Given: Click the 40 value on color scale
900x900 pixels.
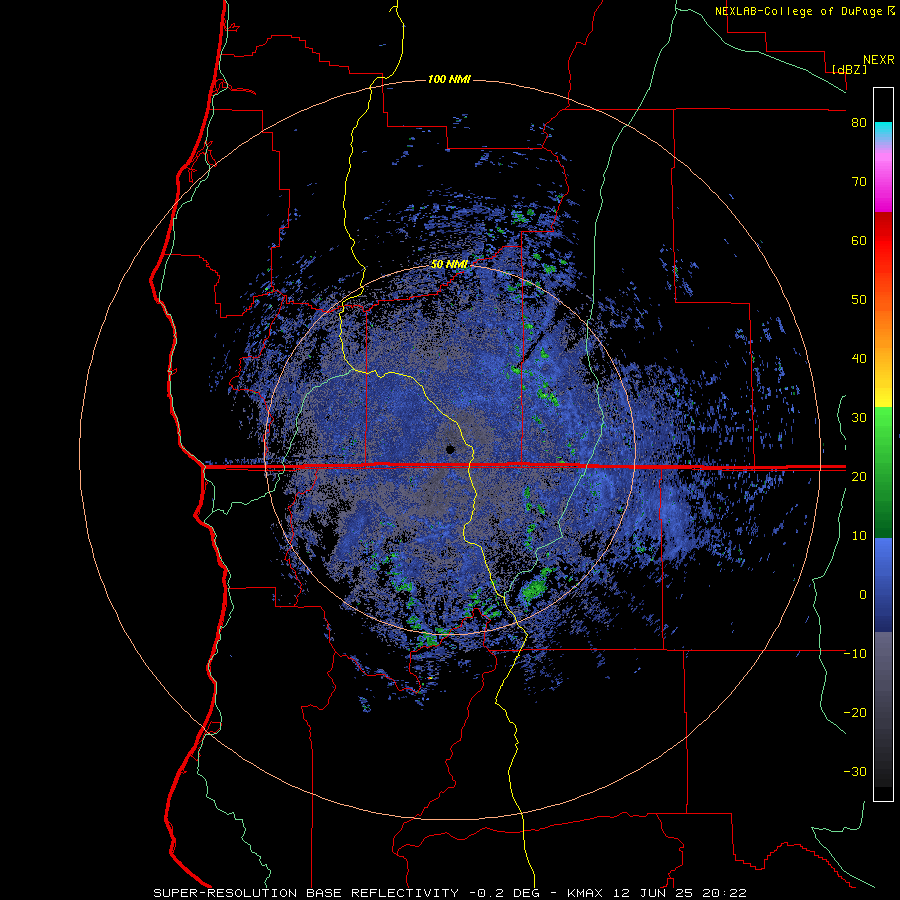Looking at the screenshot, I should (x=859, y=359).
